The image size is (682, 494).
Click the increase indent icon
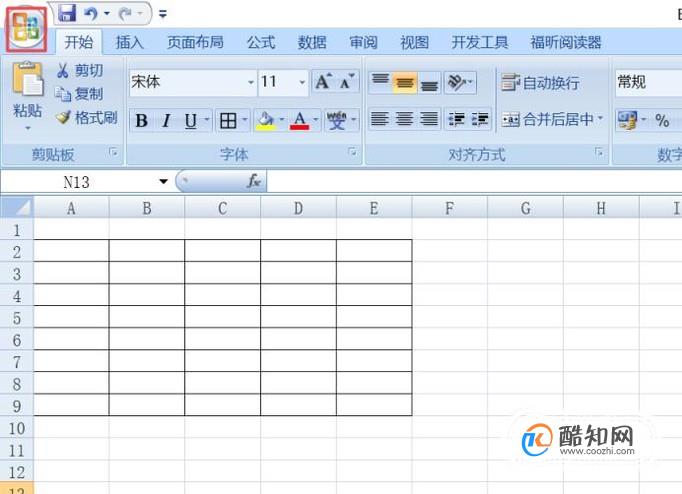tap(480, 119)
